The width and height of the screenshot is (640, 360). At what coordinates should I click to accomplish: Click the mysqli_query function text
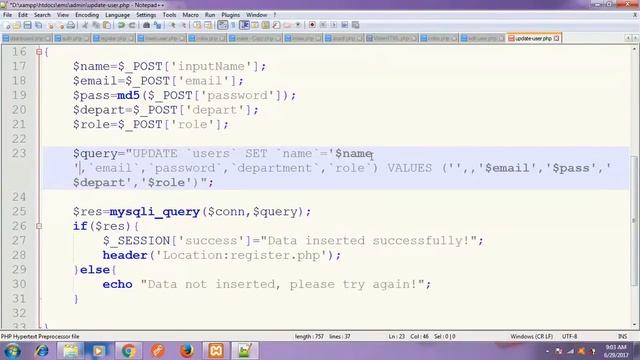click(155, 212)
